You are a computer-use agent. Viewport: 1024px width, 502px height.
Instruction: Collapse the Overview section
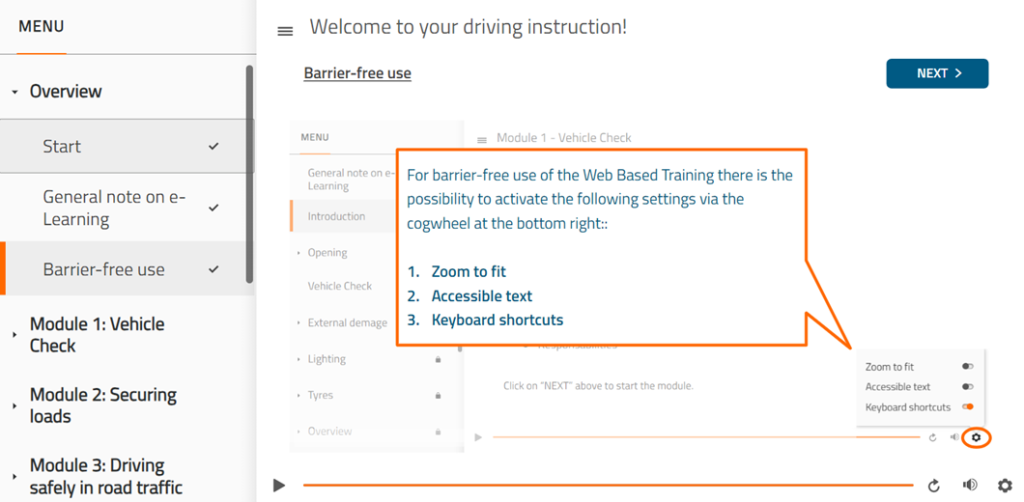pos(15,92)
